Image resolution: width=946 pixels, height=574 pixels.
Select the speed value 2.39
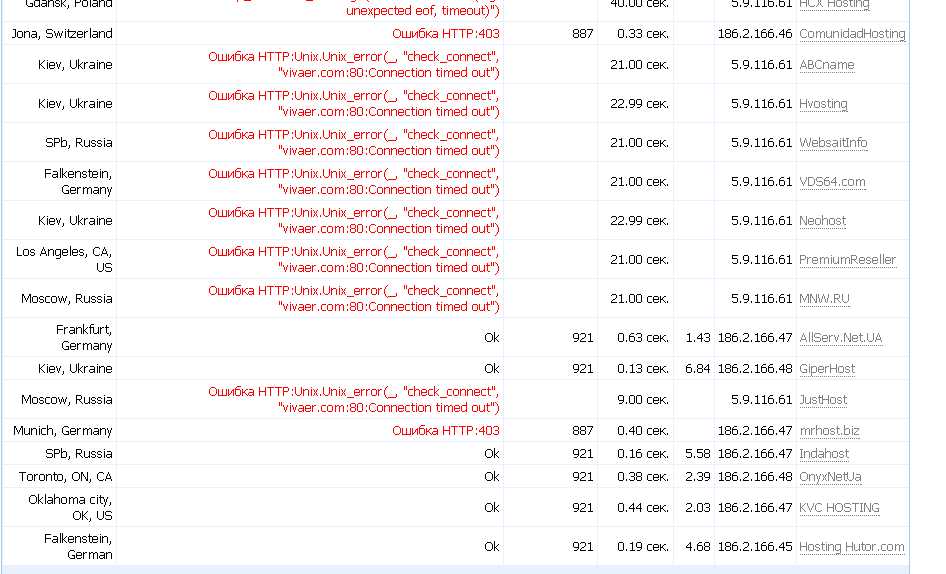pos(698,477)
